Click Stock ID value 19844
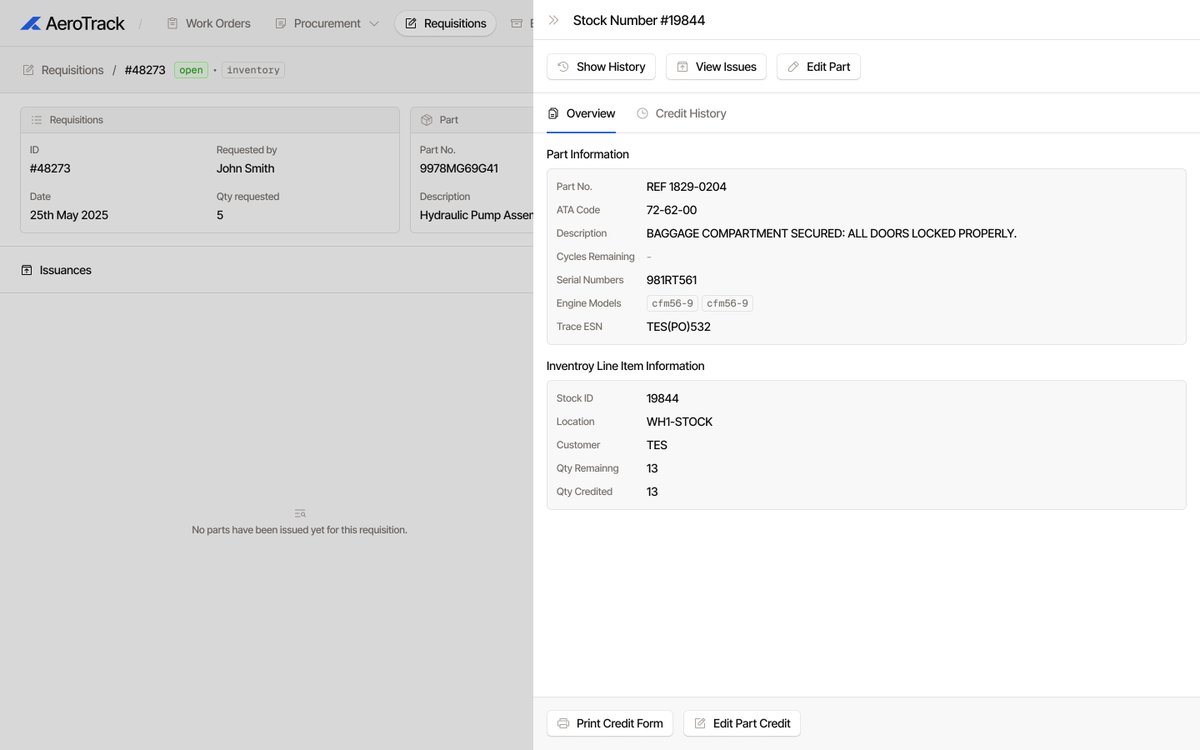Viewport: 1200px width, 750px height. point(663,398)
